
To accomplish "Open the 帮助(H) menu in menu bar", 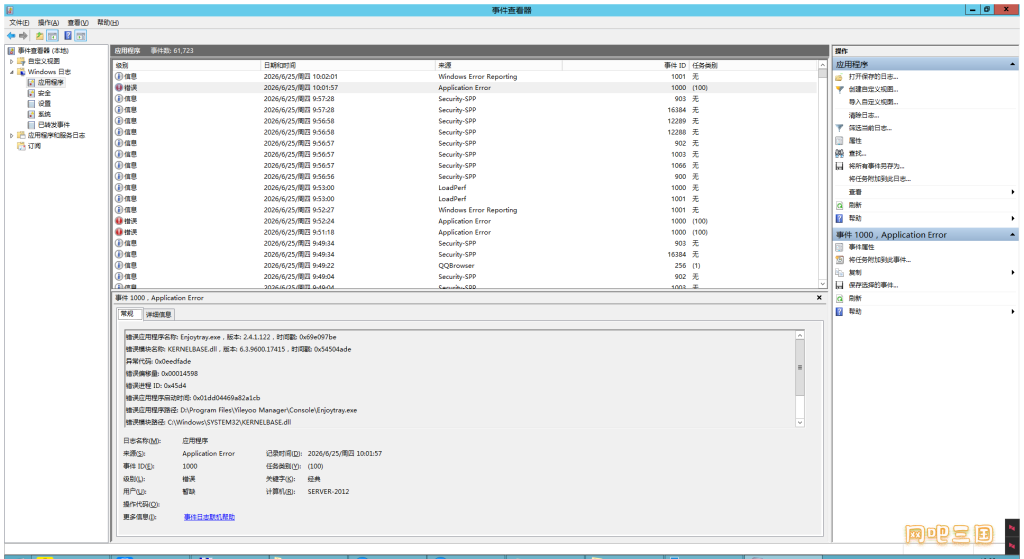I will (108, 22).
